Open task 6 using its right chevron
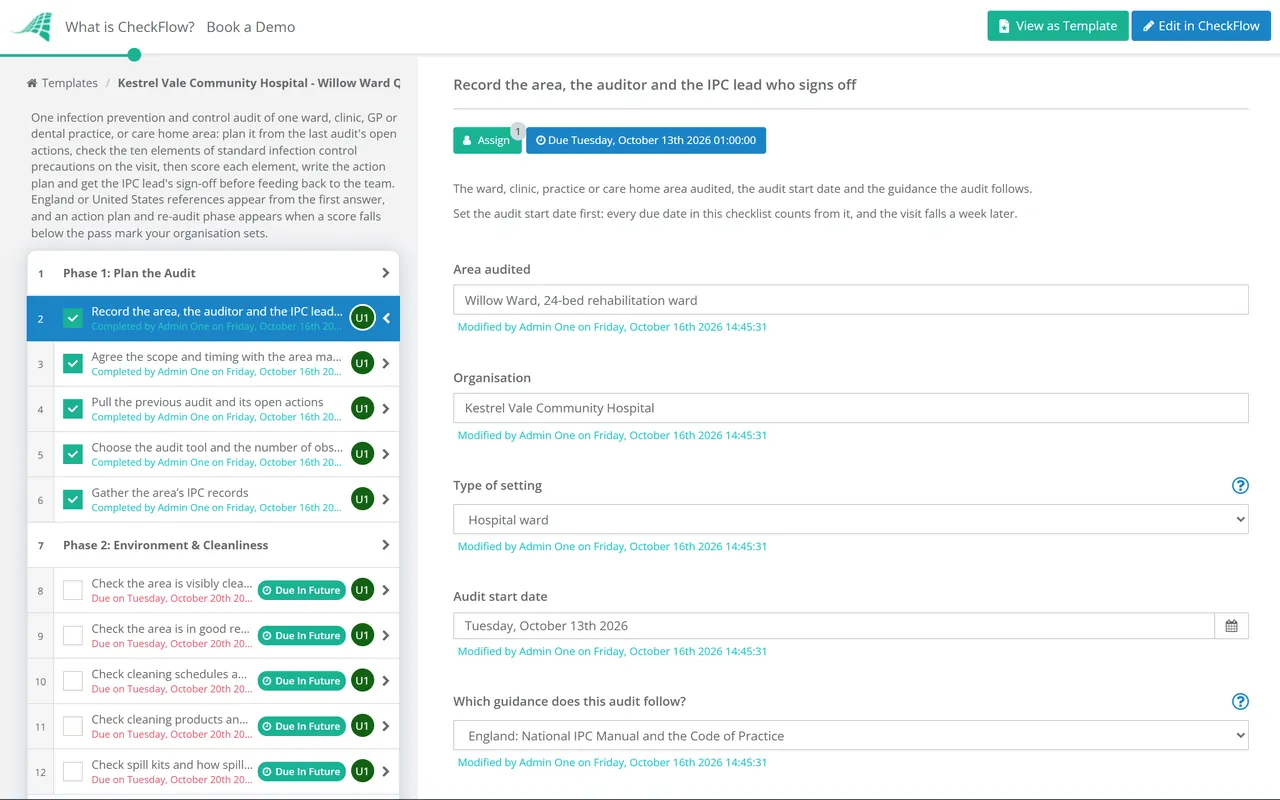The image size is (1280, 800). [386, 499]
